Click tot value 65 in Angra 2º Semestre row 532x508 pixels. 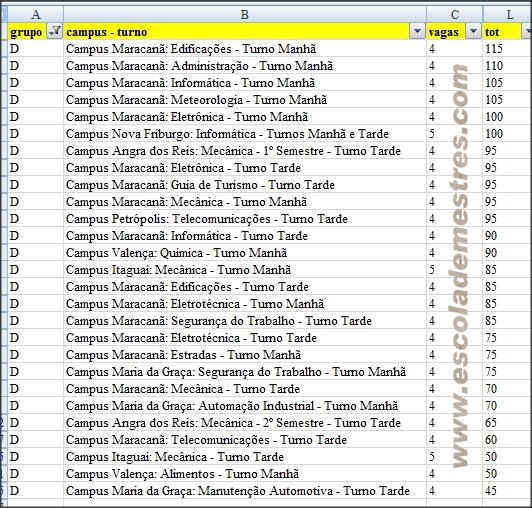click(491, 422)
